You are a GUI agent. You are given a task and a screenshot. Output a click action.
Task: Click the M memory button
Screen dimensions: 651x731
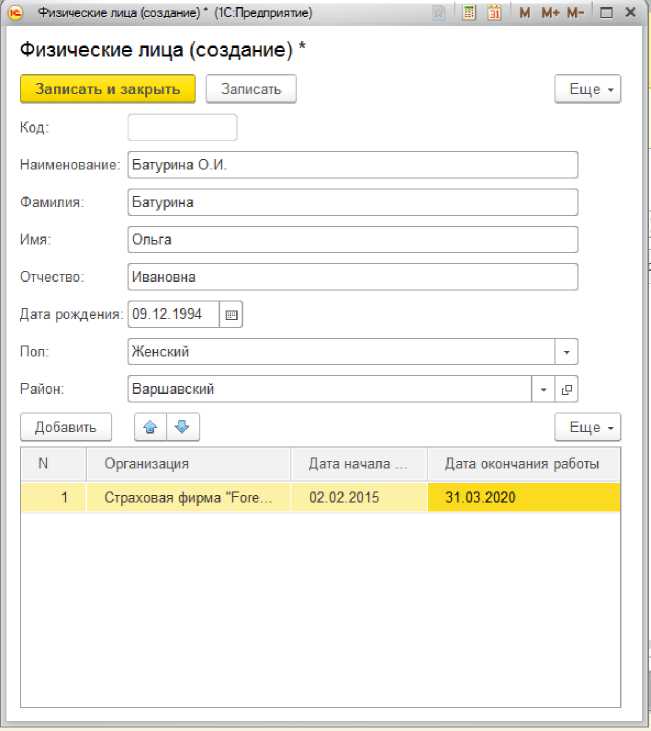click(525, 12)
